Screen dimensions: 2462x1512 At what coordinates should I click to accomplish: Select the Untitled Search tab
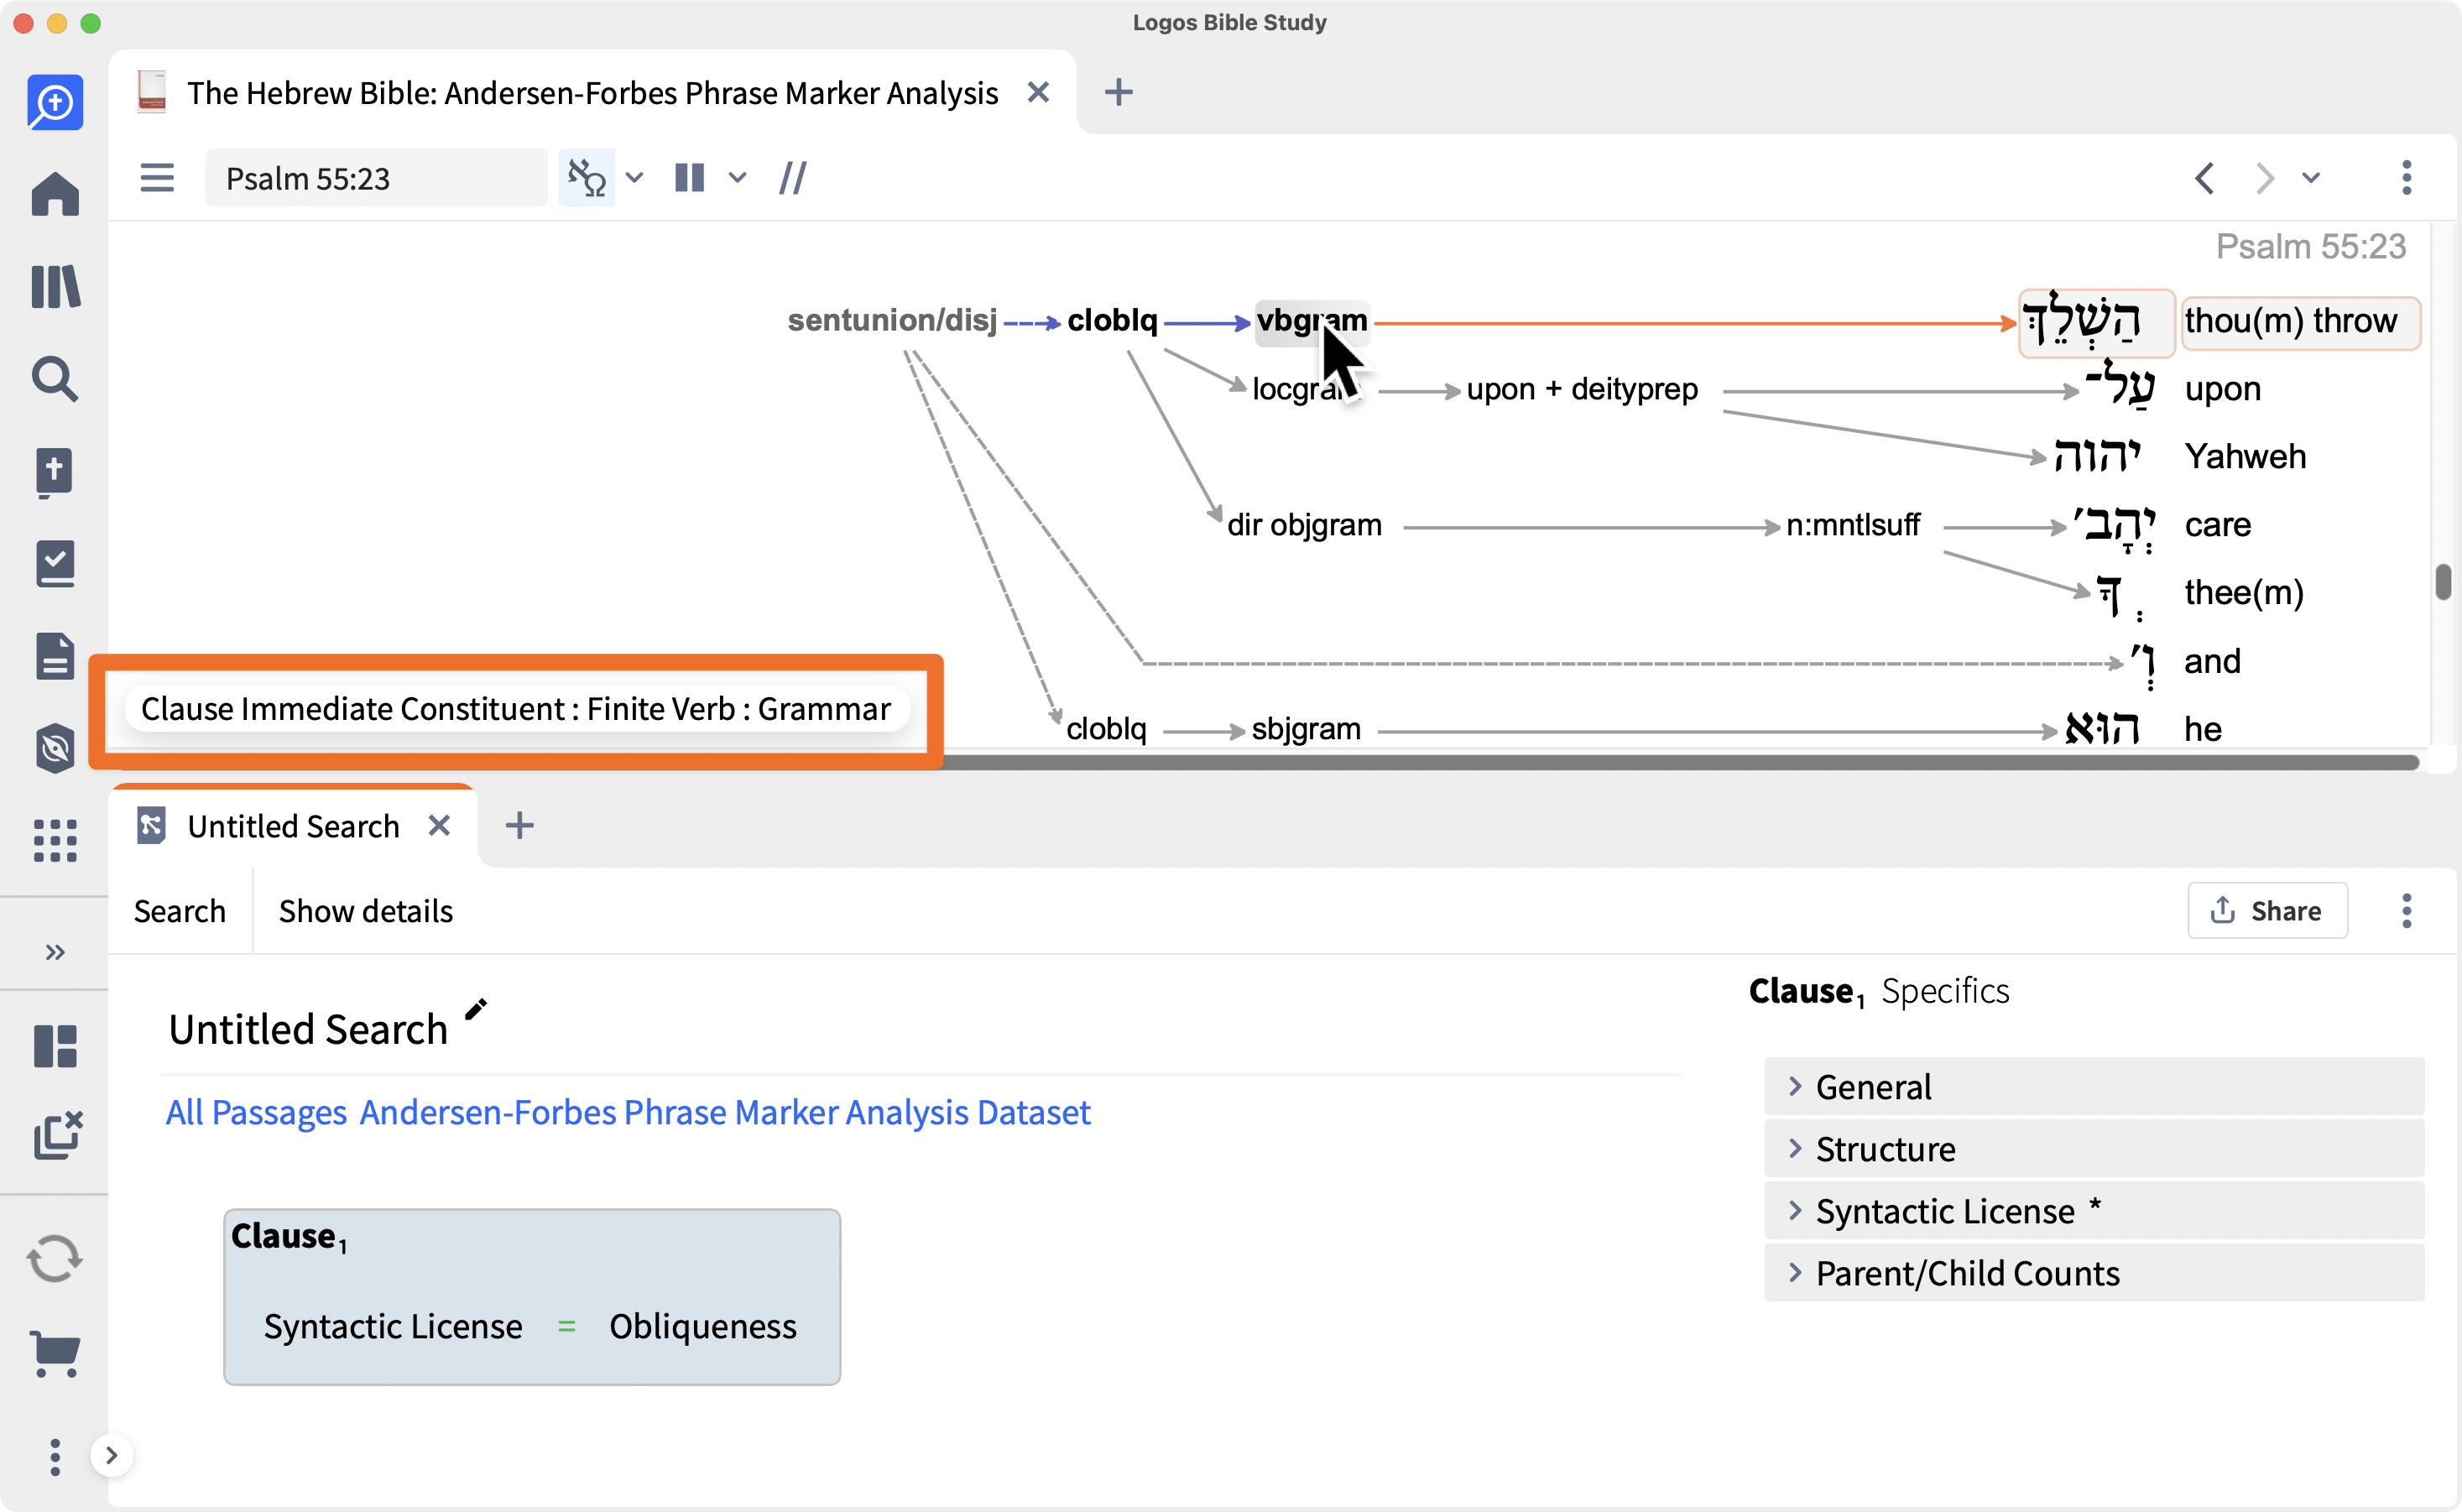click(x=293, y=826)
